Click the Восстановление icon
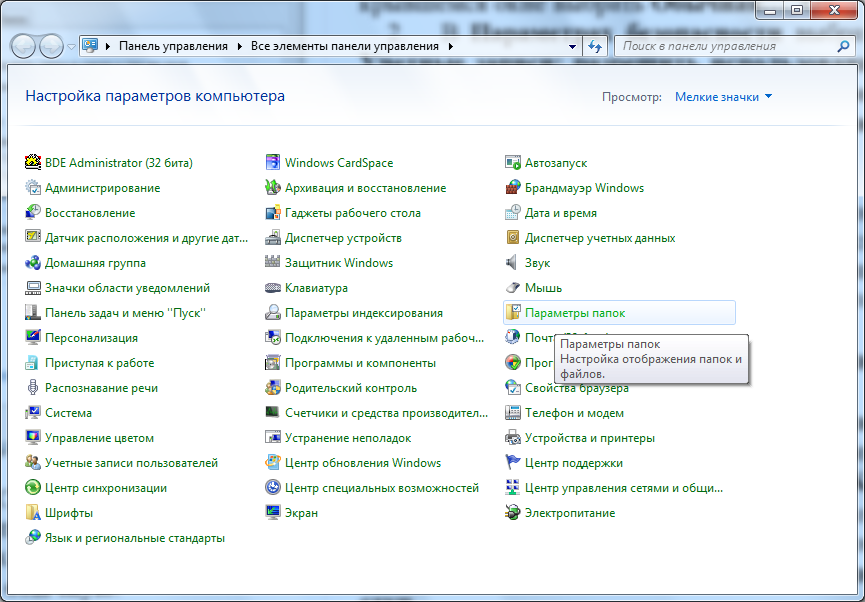Image resolution: width=865 pixels, height=602 pixels. pos(33,212)
